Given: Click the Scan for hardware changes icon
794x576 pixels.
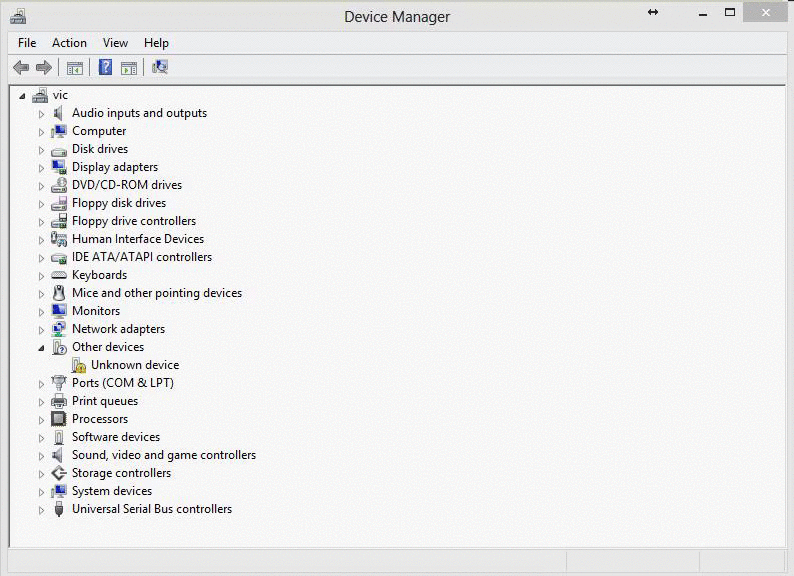Looking at the screenshot, I should [160, 67].
